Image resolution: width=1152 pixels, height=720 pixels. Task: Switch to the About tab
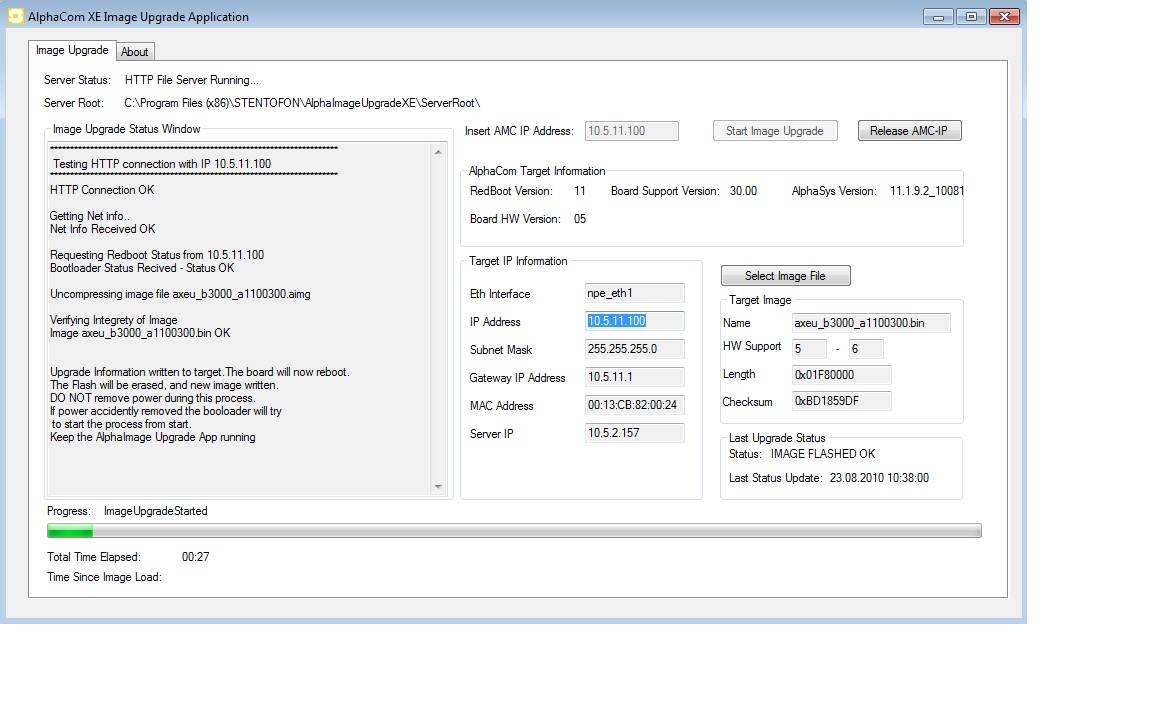(135, 52)
